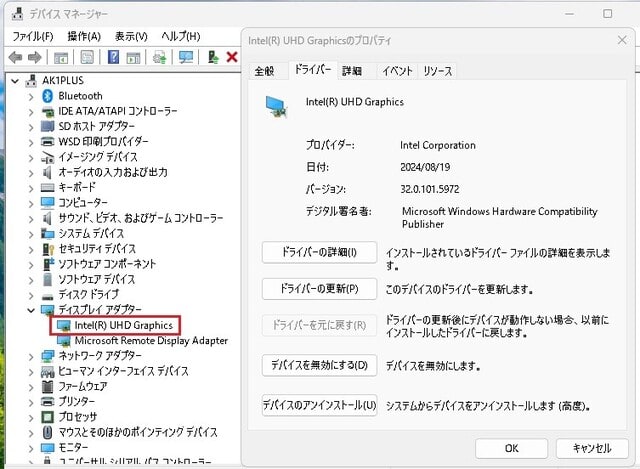This screenshot has width=640, height=469.
Task: Click the forward arrow toolbar icon
Action: (34, 58)
